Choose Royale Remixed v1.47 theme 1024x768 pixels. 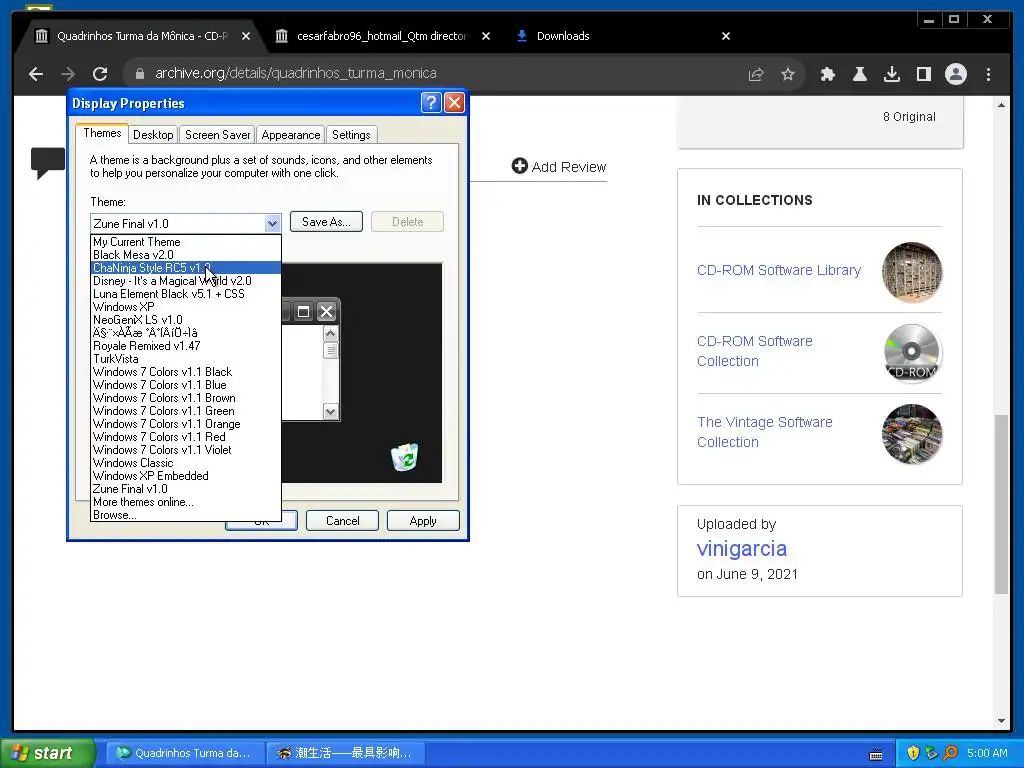point(185,345)
